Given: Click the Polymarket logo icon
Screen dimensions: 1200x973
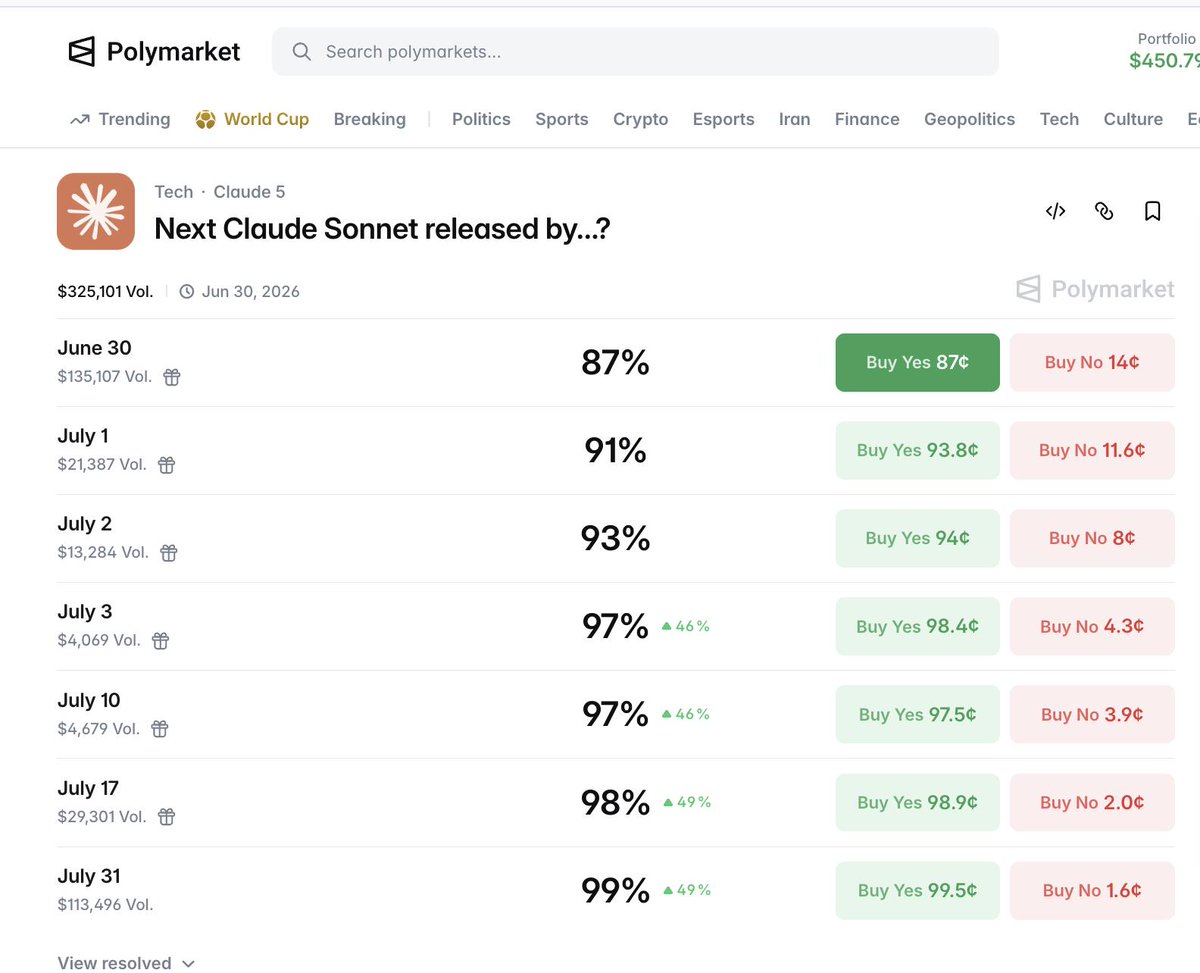Looking at the screenshot, I should 81,51.
